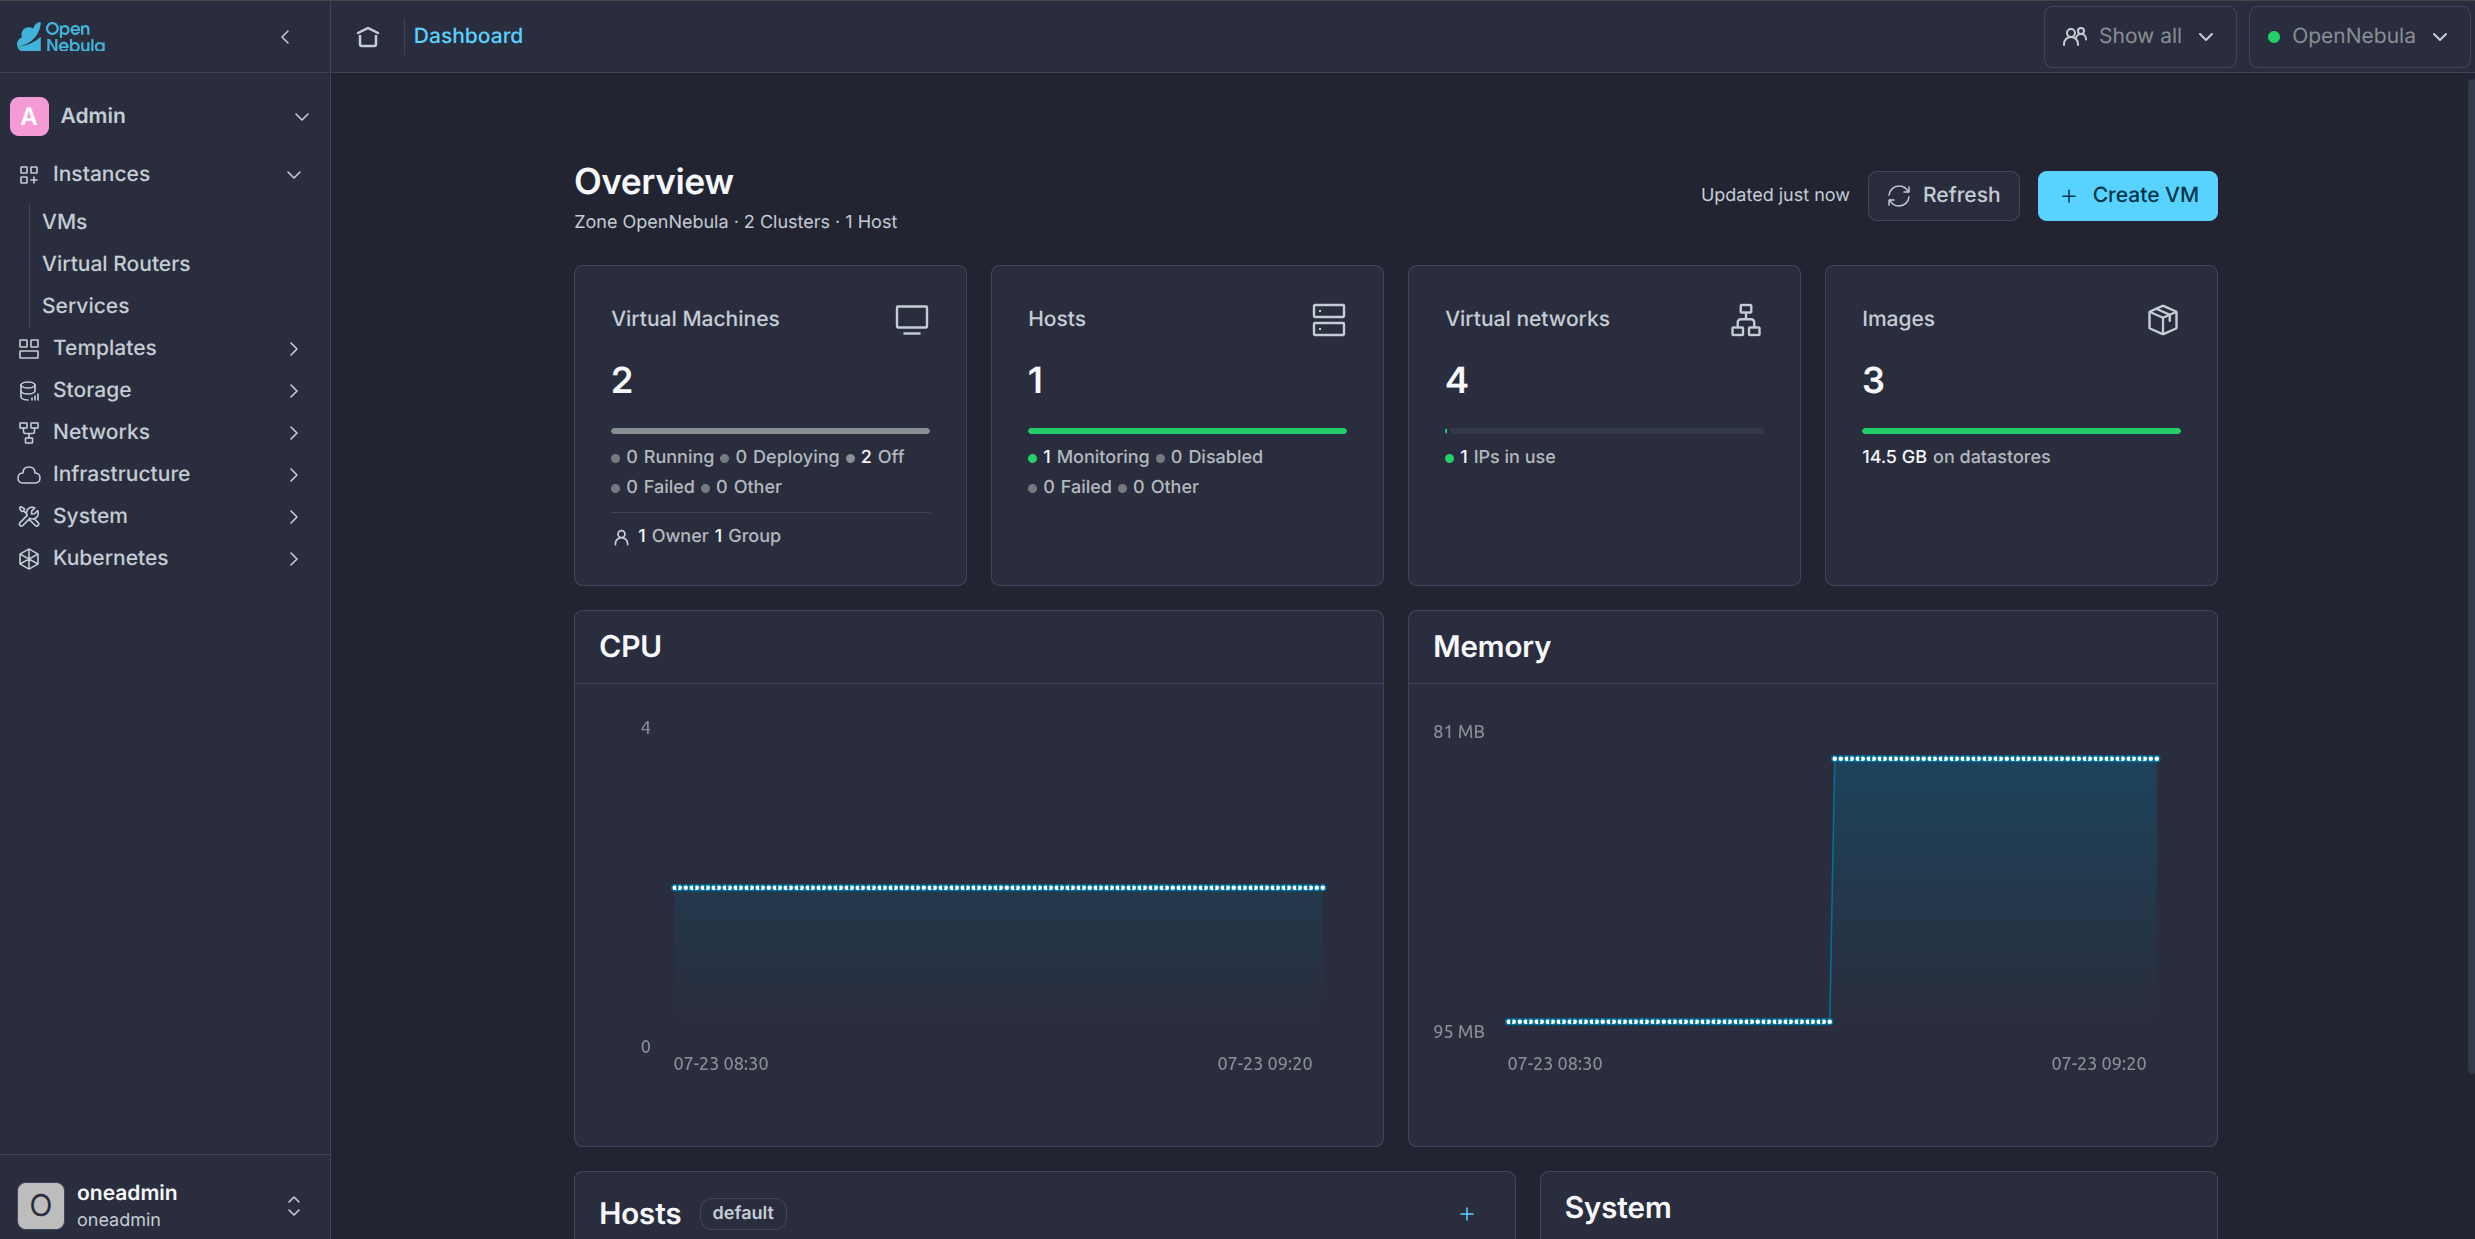
Task: Click the Templates icon in sidebar
Action: click(29, 349)
